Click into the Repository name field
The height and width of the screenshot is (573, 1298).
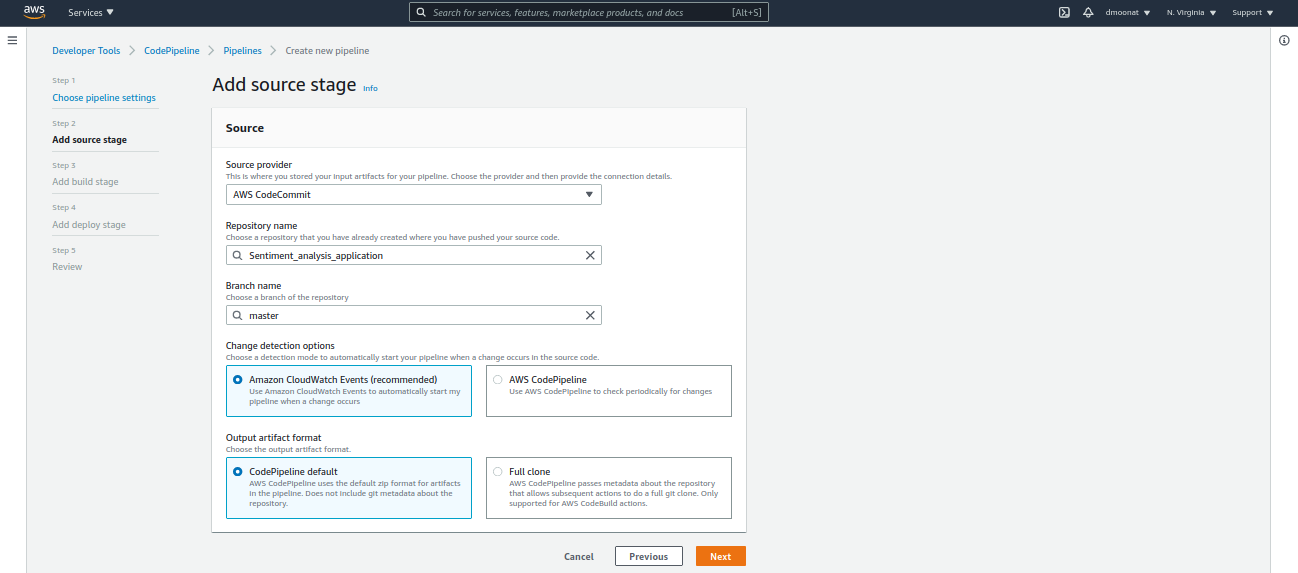tap(414, 255)
